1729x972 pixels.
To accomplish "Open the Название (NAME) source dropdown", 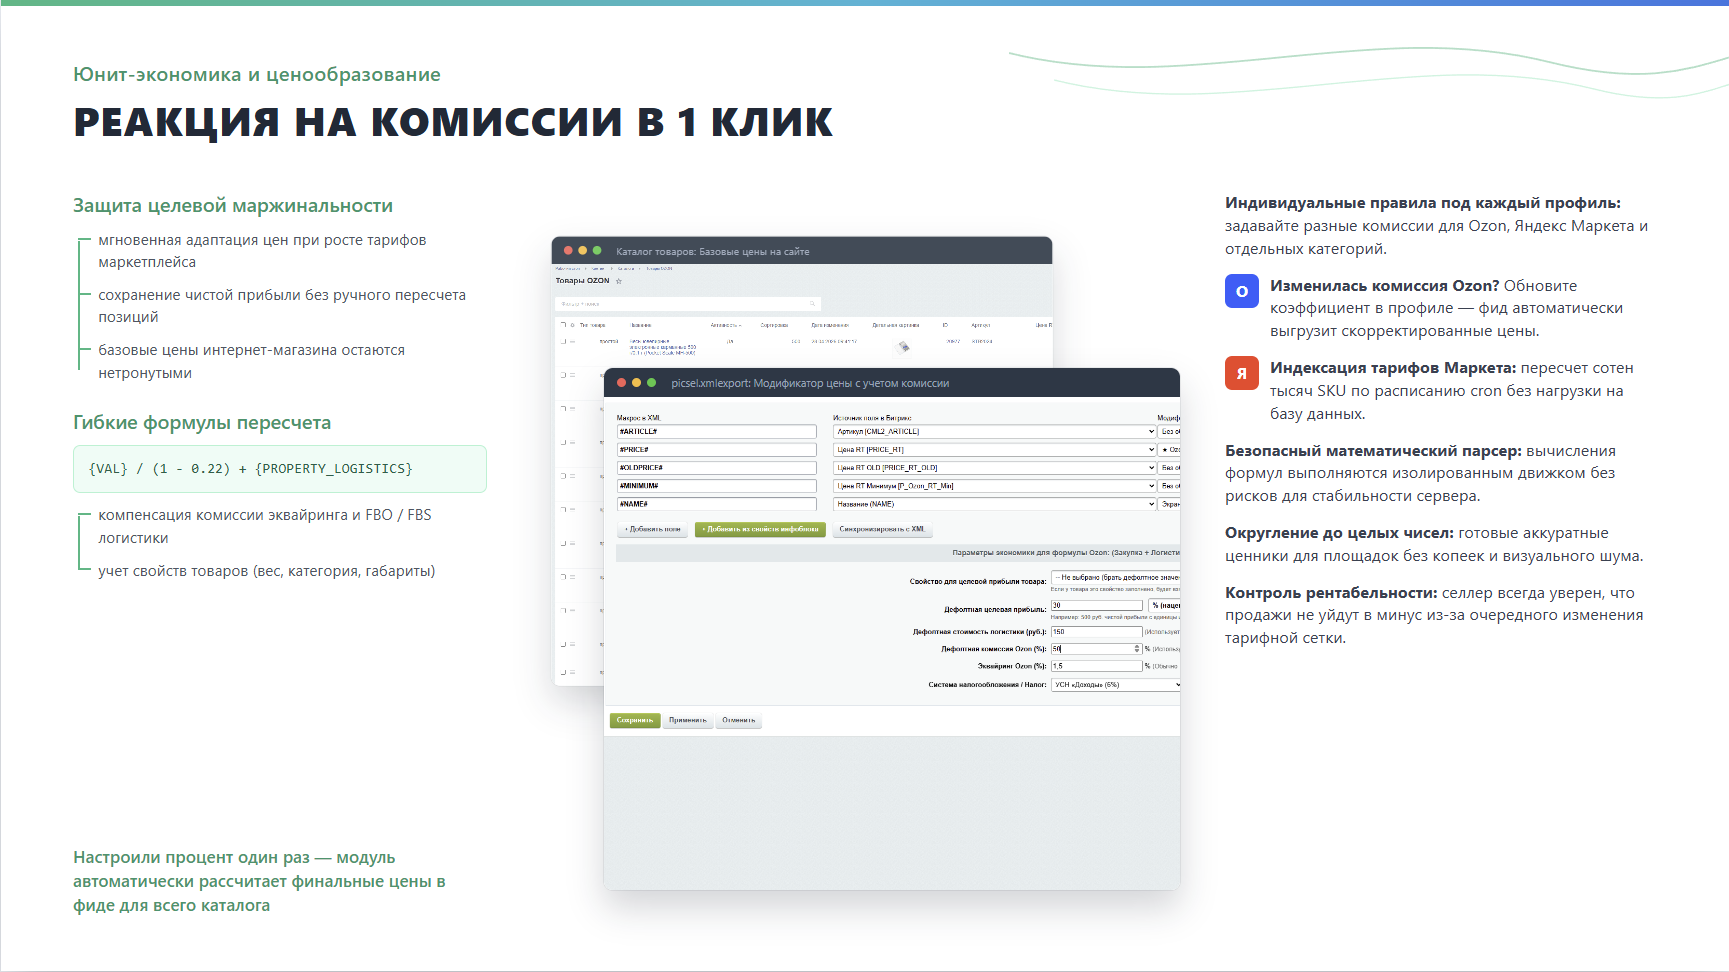I will (995, 504).
